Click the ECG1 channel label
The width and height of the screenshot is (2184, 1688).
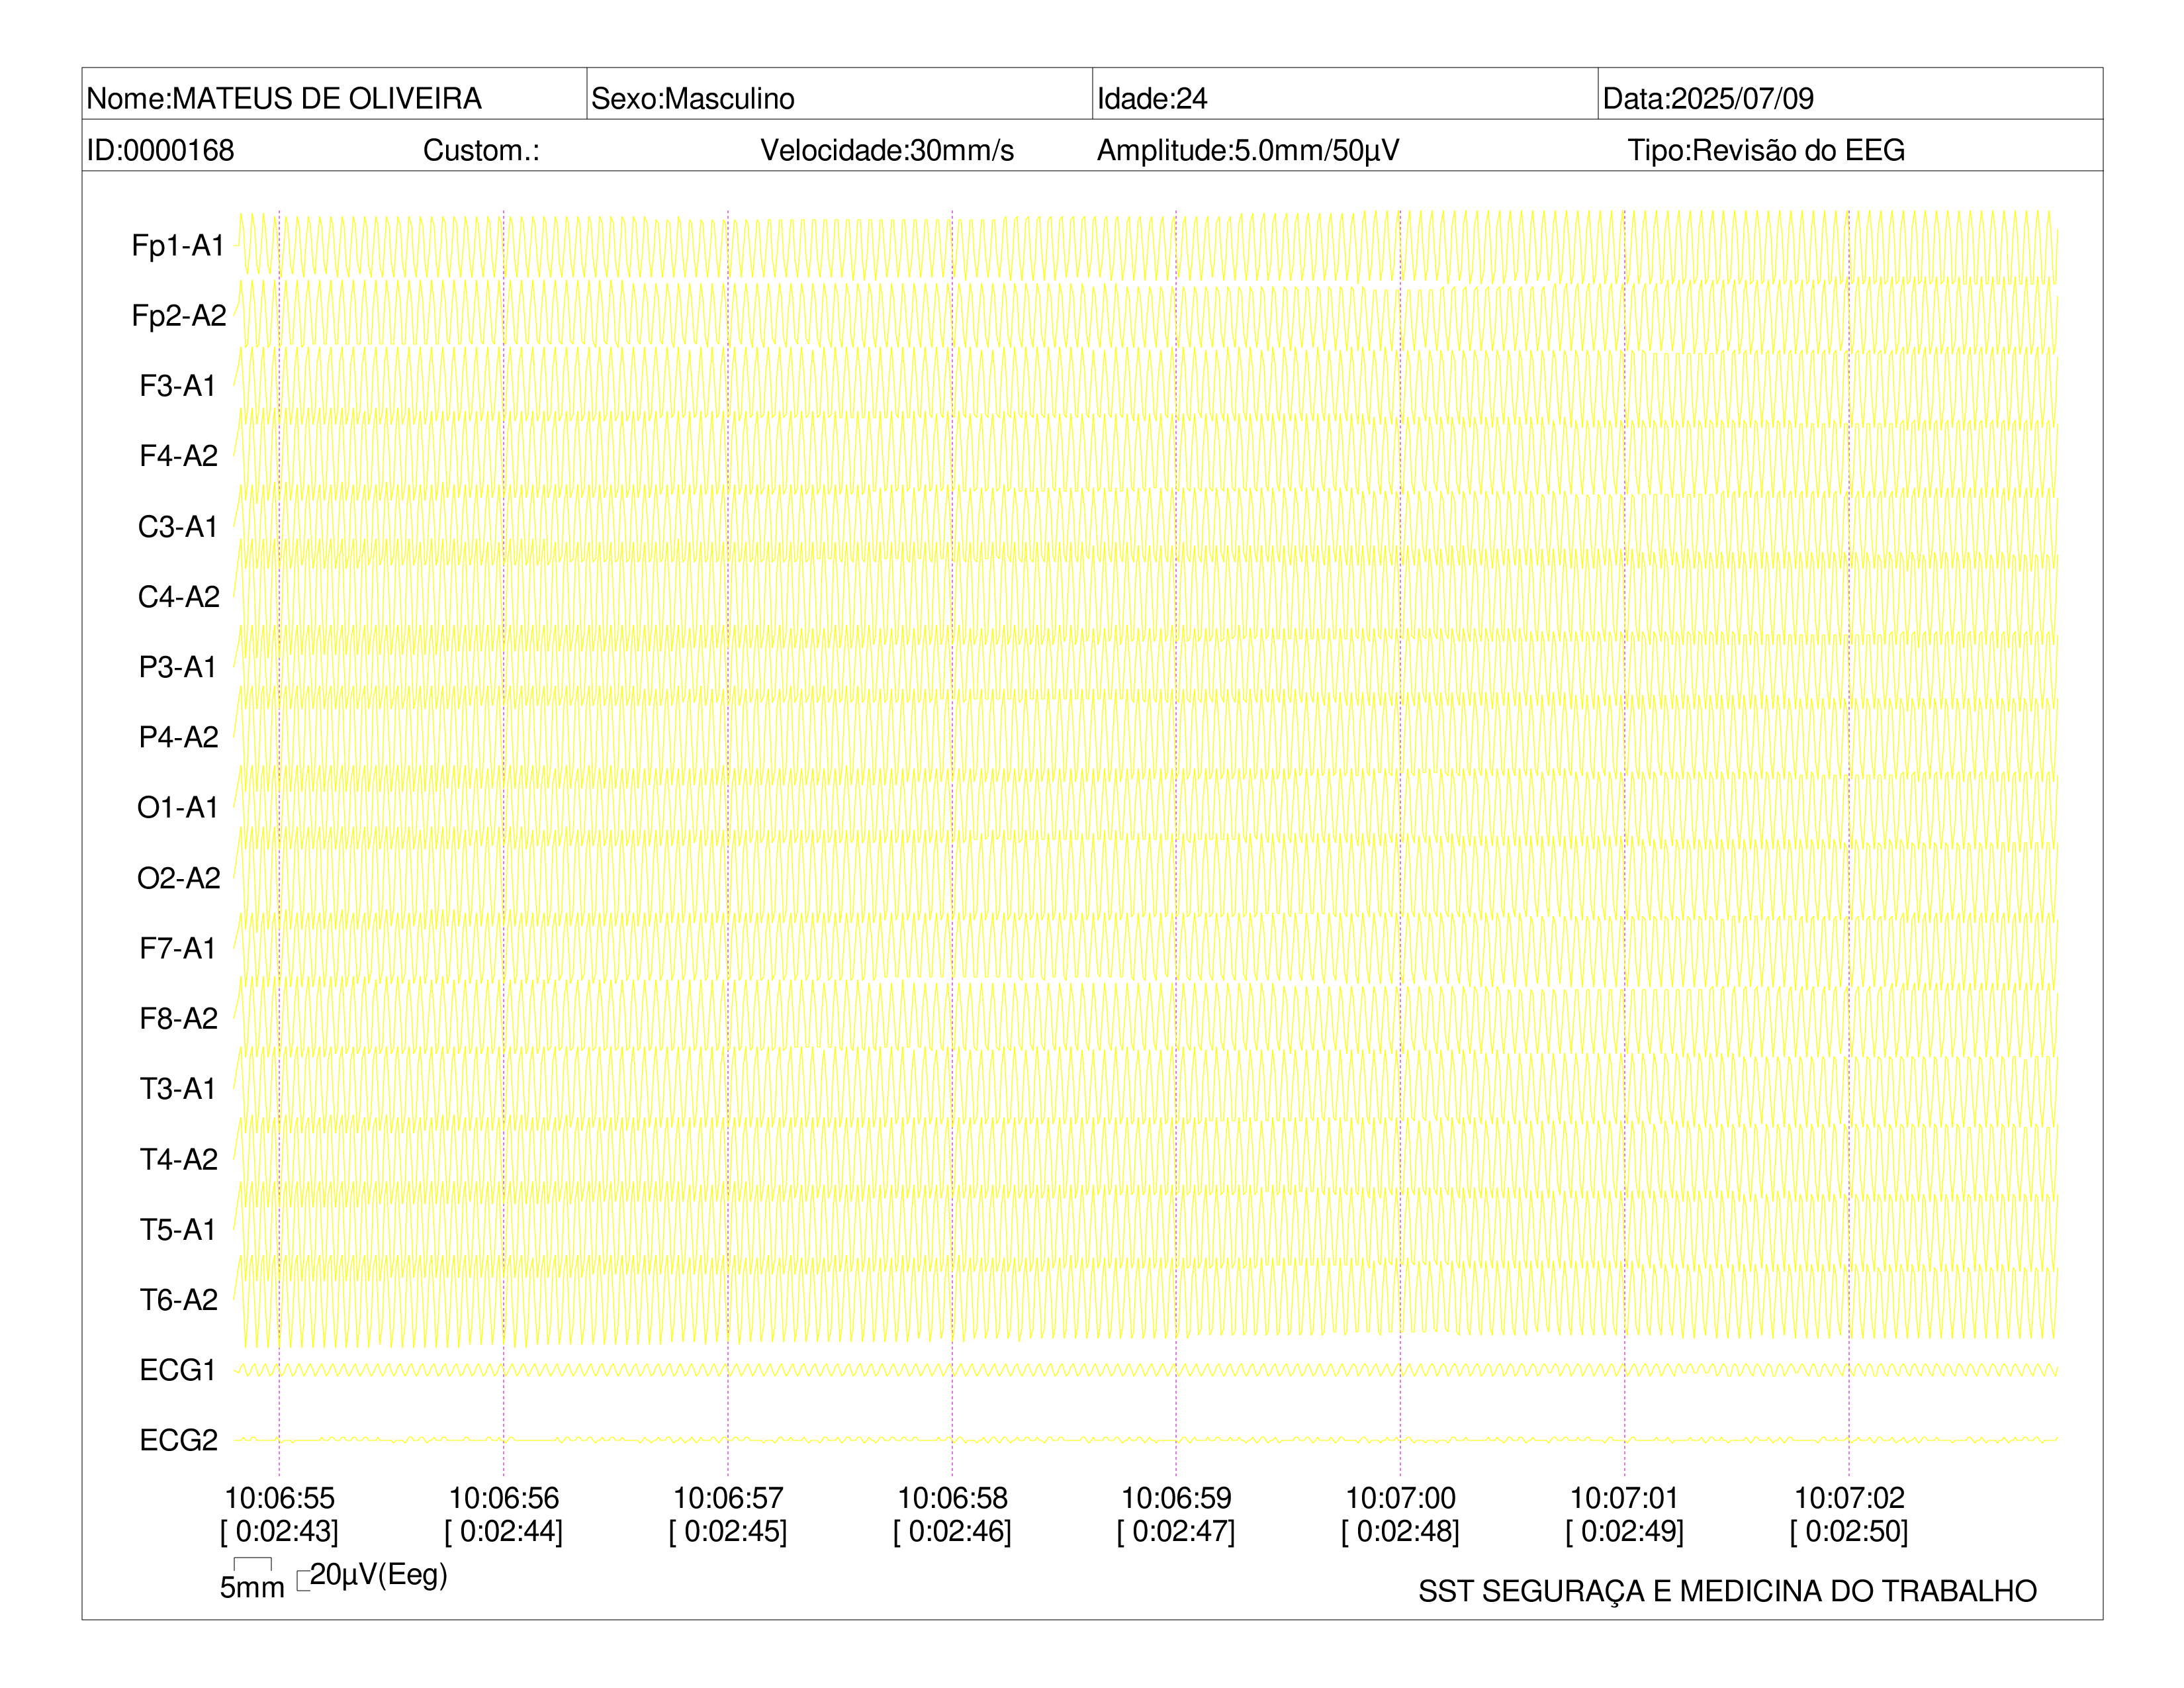178,1370
